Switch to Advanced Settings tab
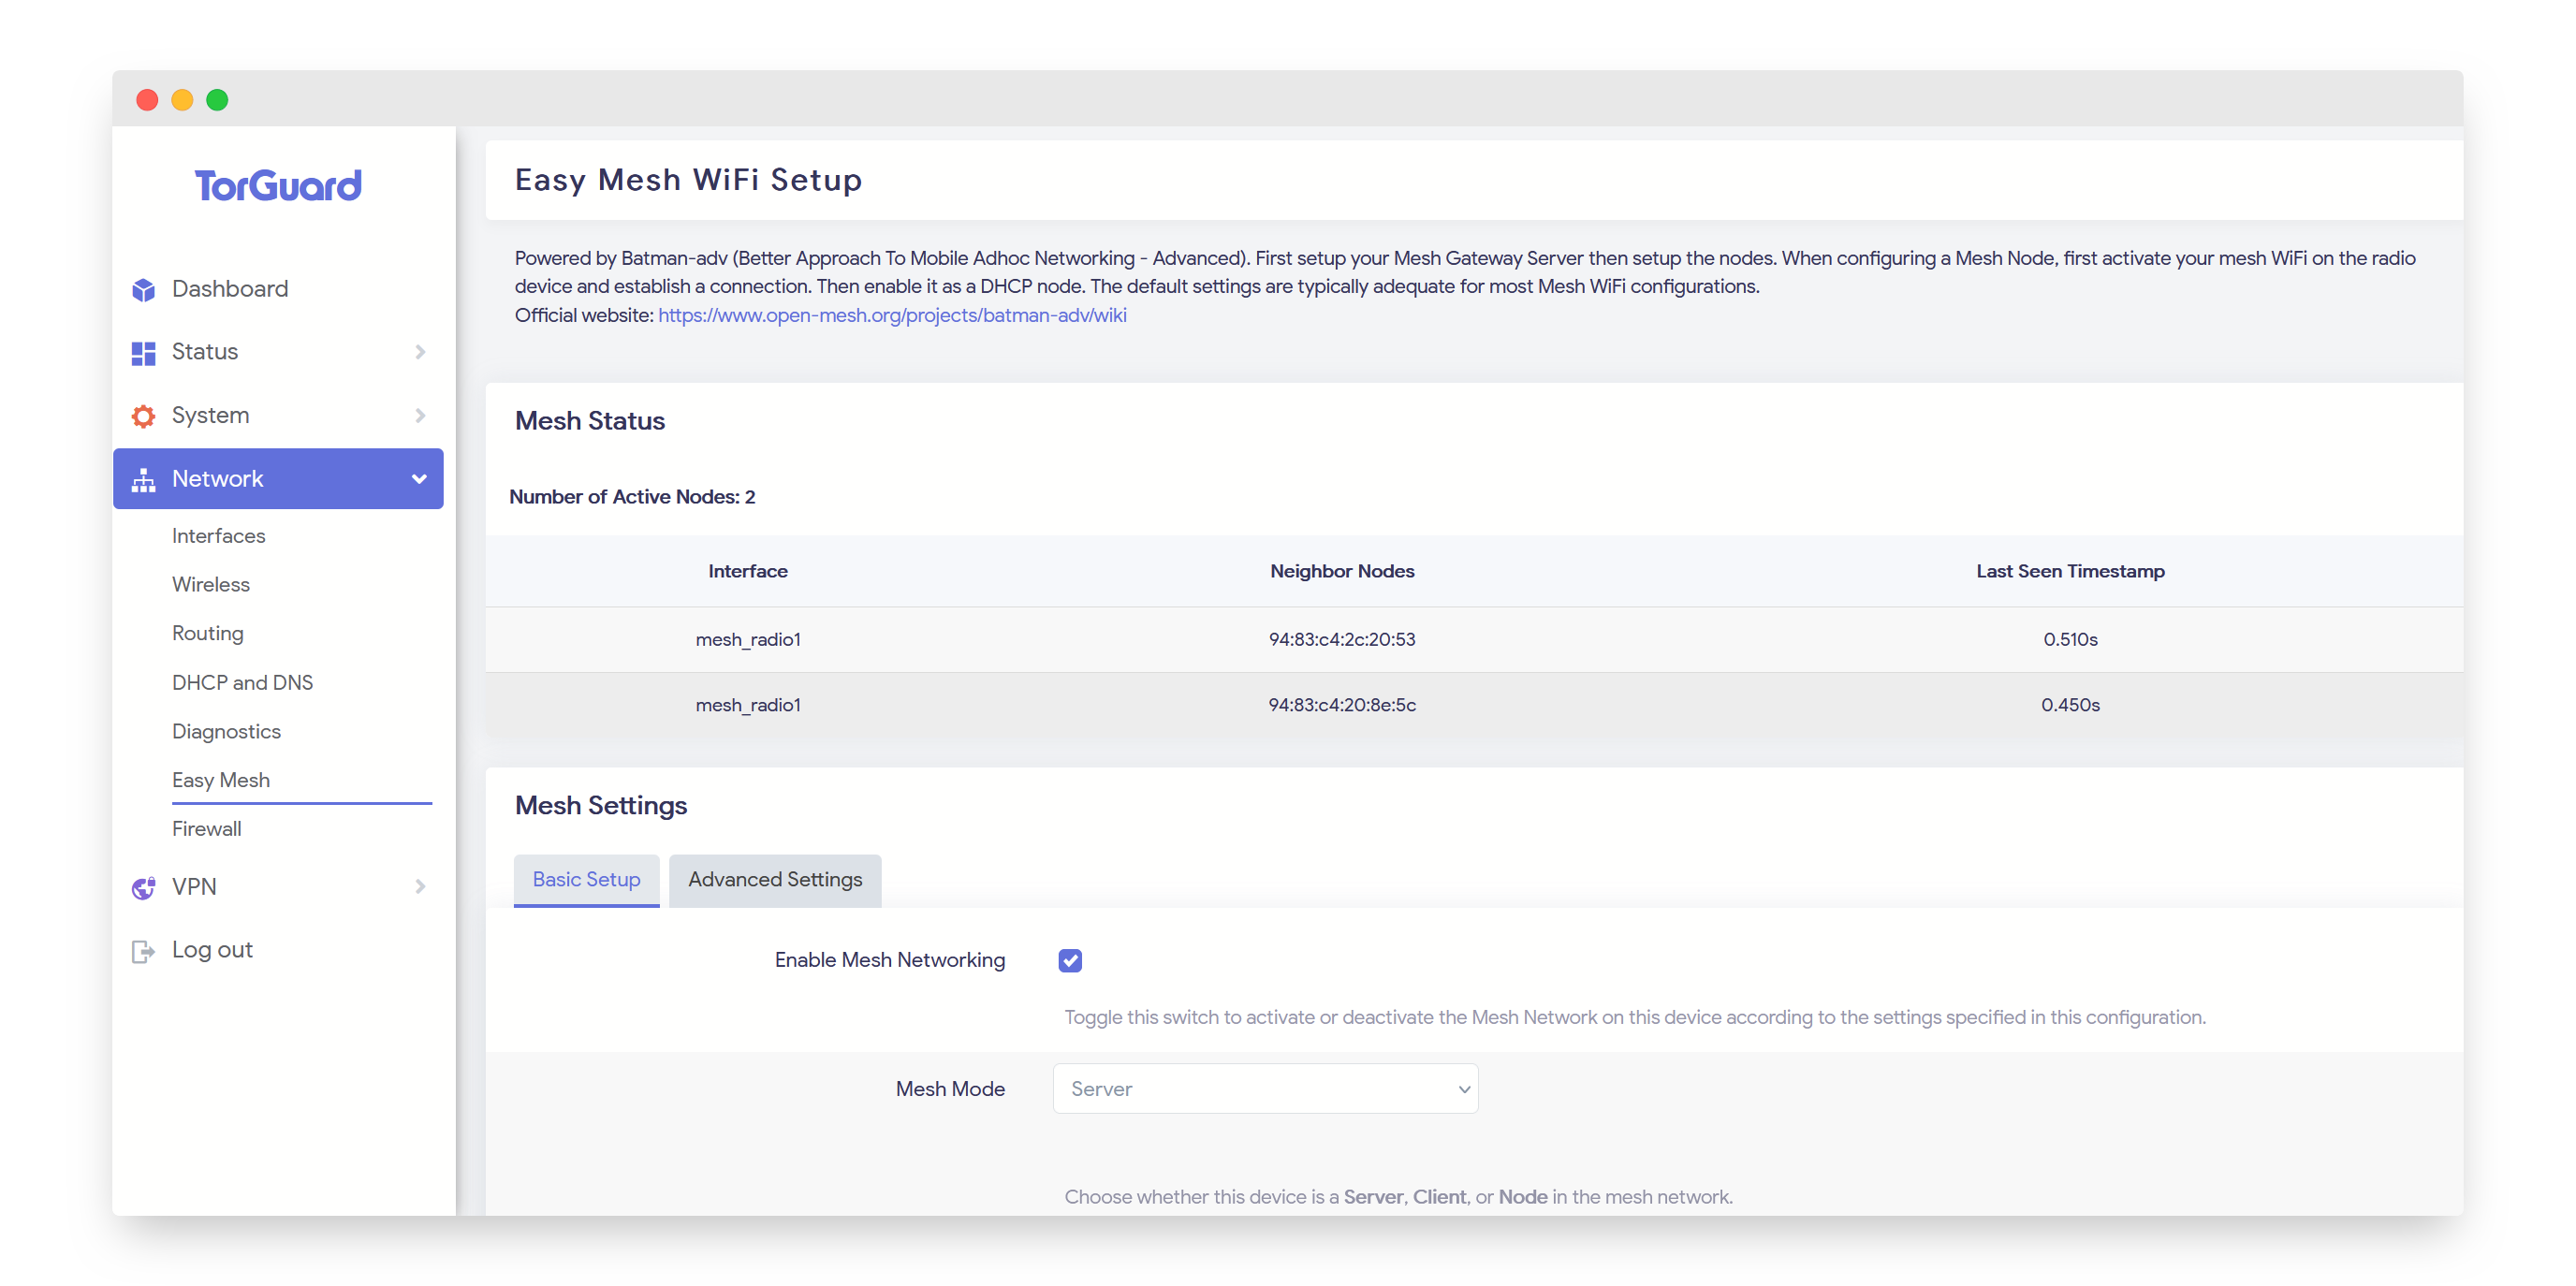The image size is (2576, 1286). tap(775, 880)
